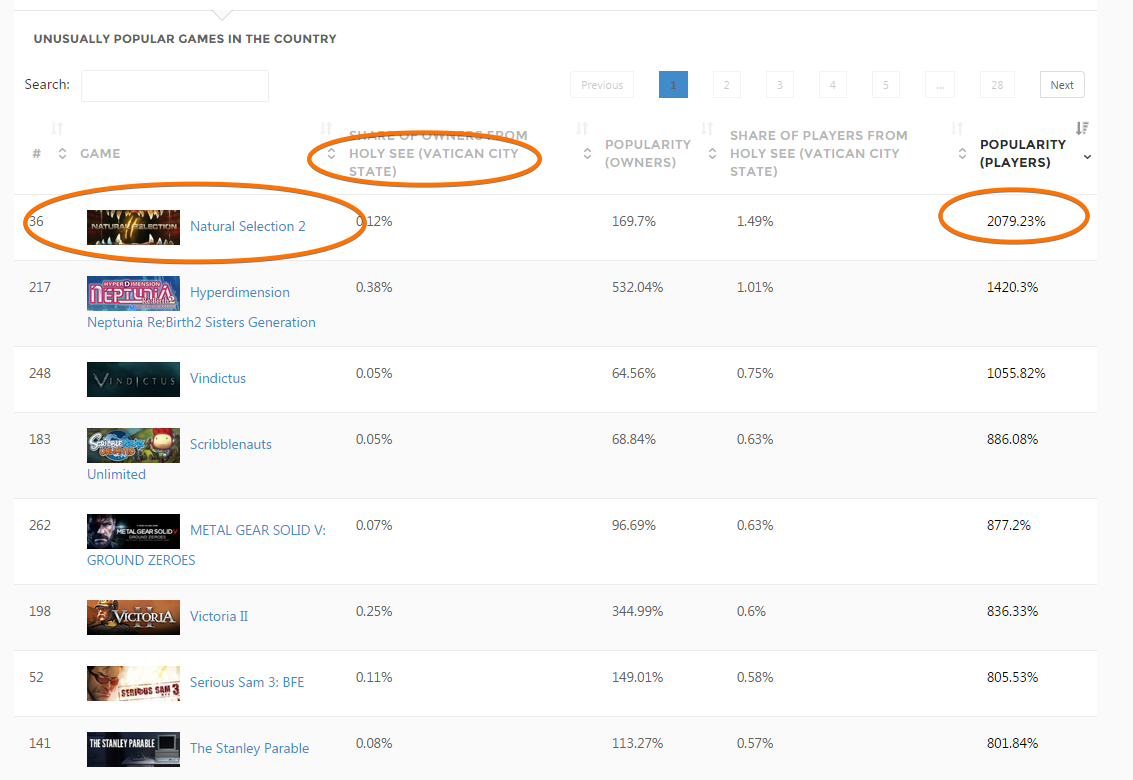Click the Hyperdimension Neptunia thumbnail

[x=133, y=293]
